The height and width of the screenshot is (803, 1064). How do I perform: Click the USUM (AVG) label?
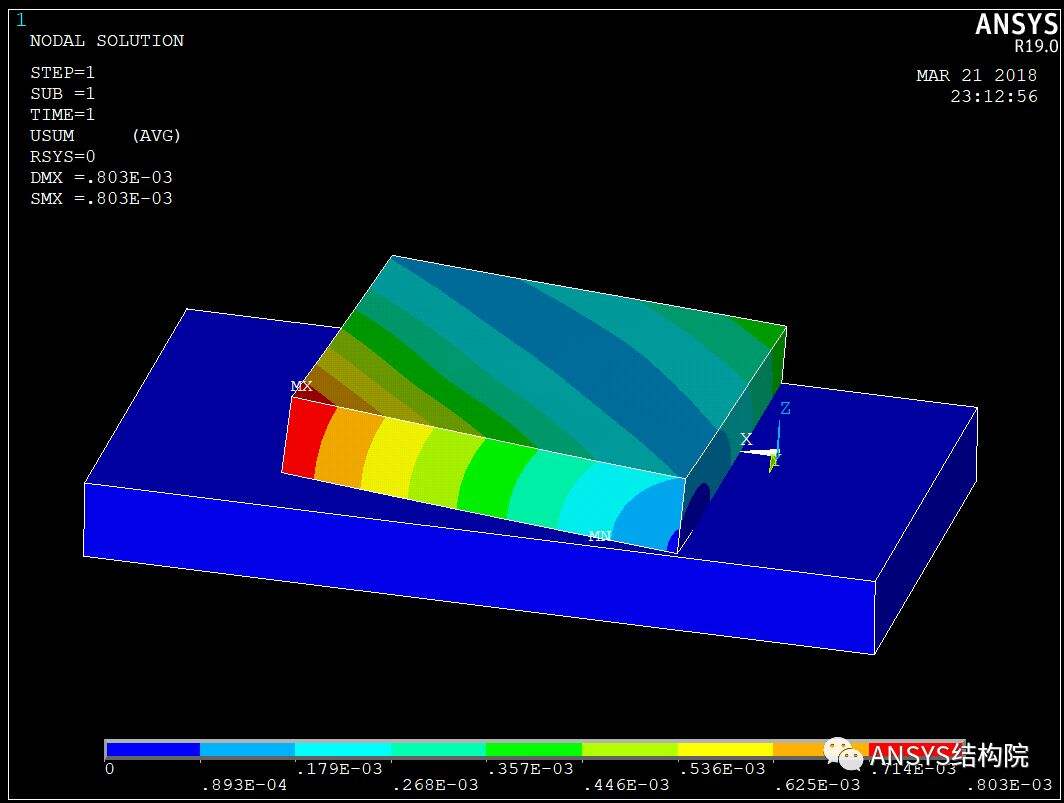pos(105,136)
